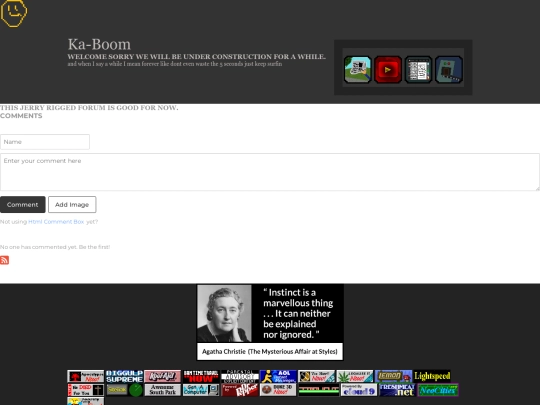Open the red play button icon

(x=388, y=70)
